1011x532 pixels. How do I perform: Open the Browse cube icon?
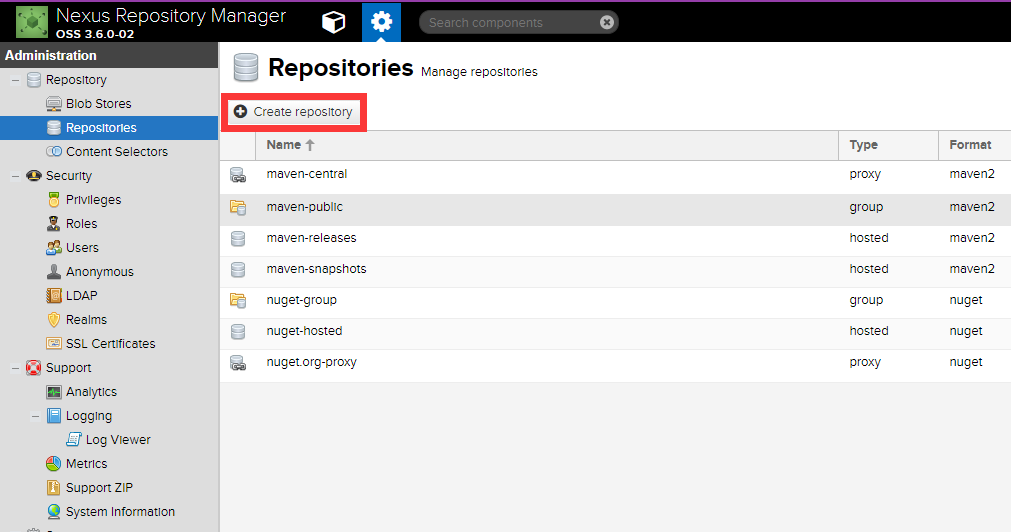coord(333,23)
